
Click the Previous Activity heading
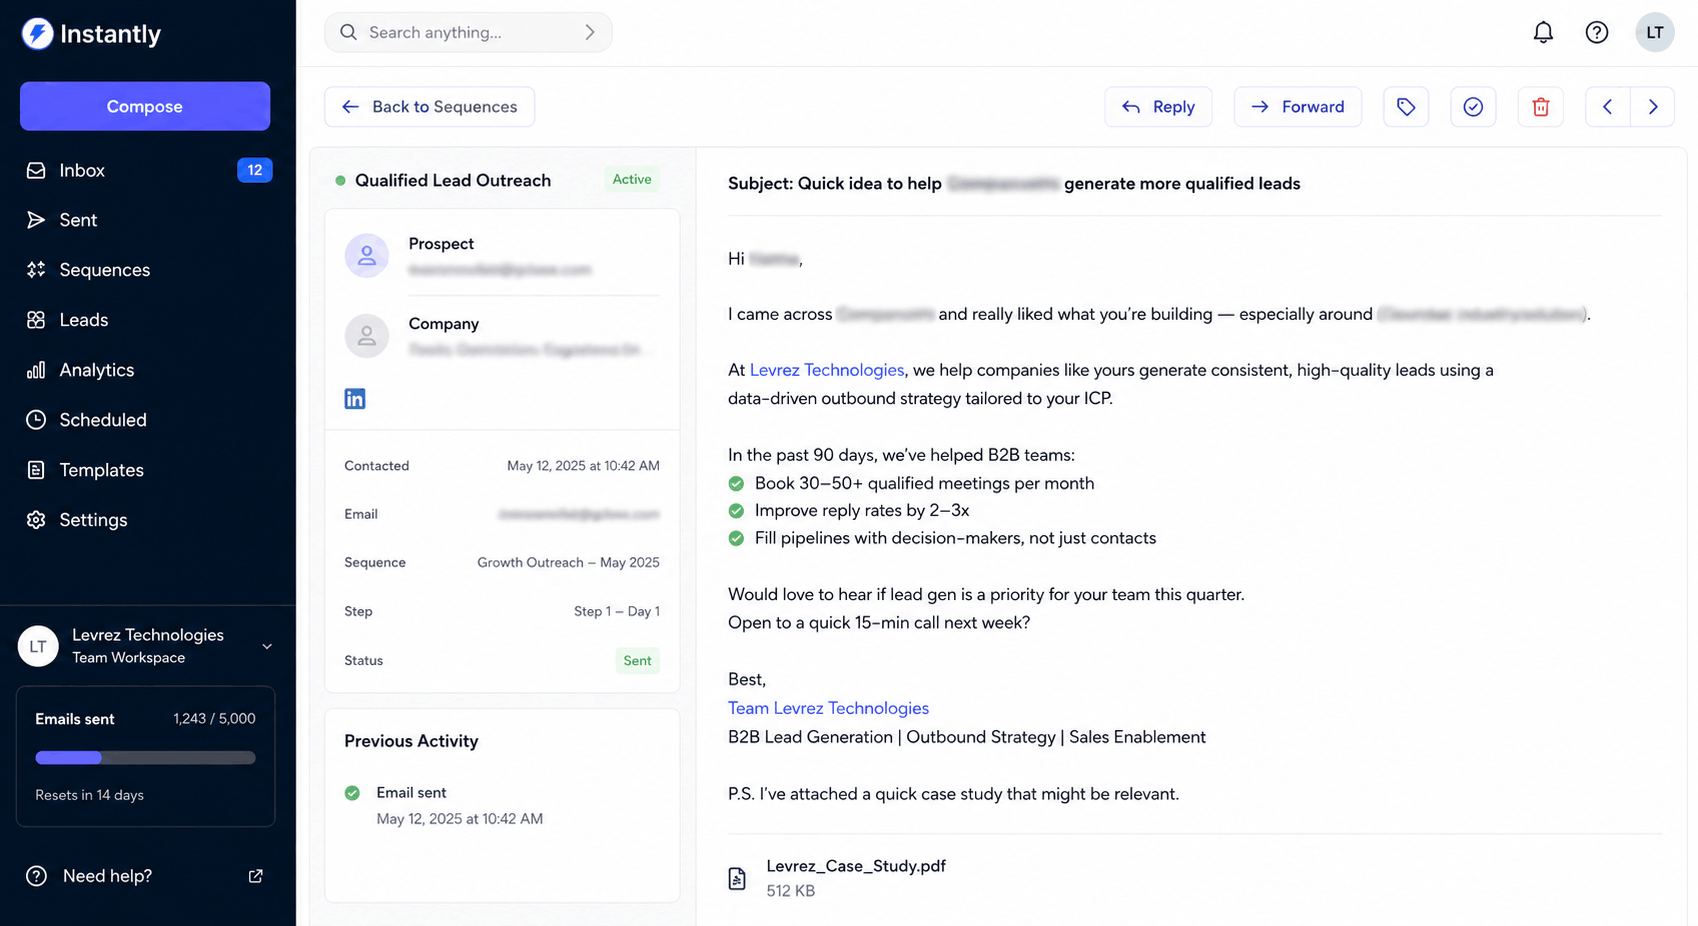click(411, 741)
